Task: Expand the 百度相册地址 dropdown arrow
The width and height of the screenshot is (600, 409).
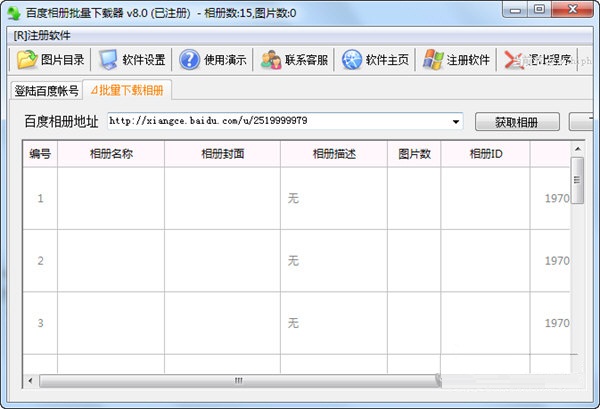Action: point(456,122)
